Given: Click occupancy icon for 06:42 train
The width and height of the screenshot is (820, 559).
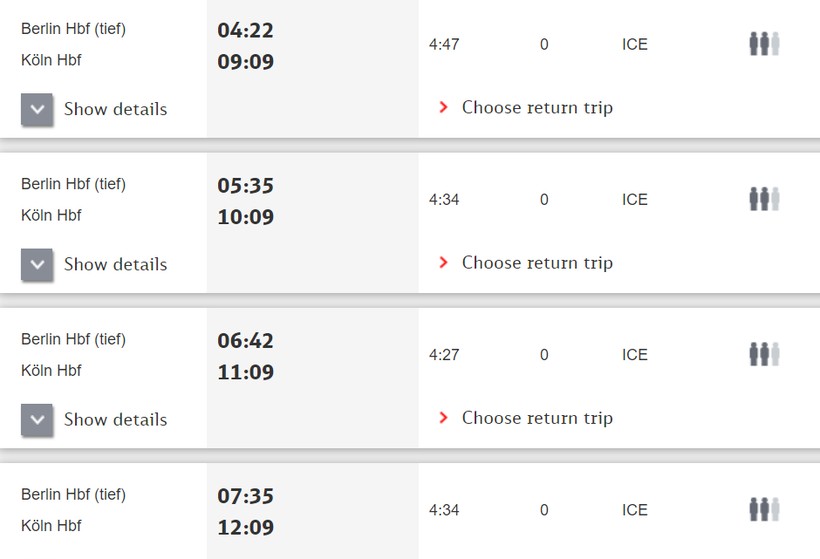Looking at the screenshot, I should point(764,354).
